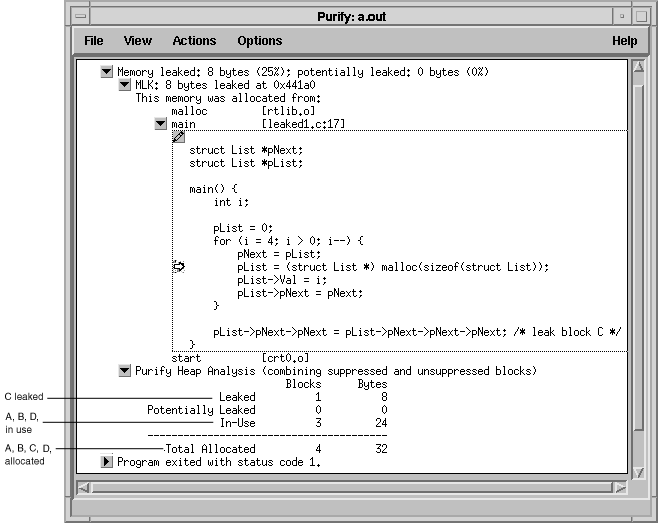Click the 'pList = 0;' source line

tap(243, 228)
